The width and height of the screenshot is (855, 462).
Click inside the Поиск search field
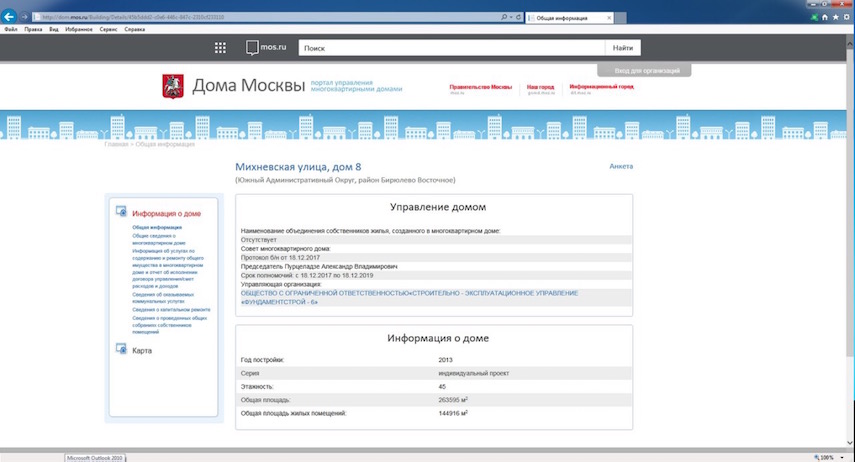coord(450,47)
